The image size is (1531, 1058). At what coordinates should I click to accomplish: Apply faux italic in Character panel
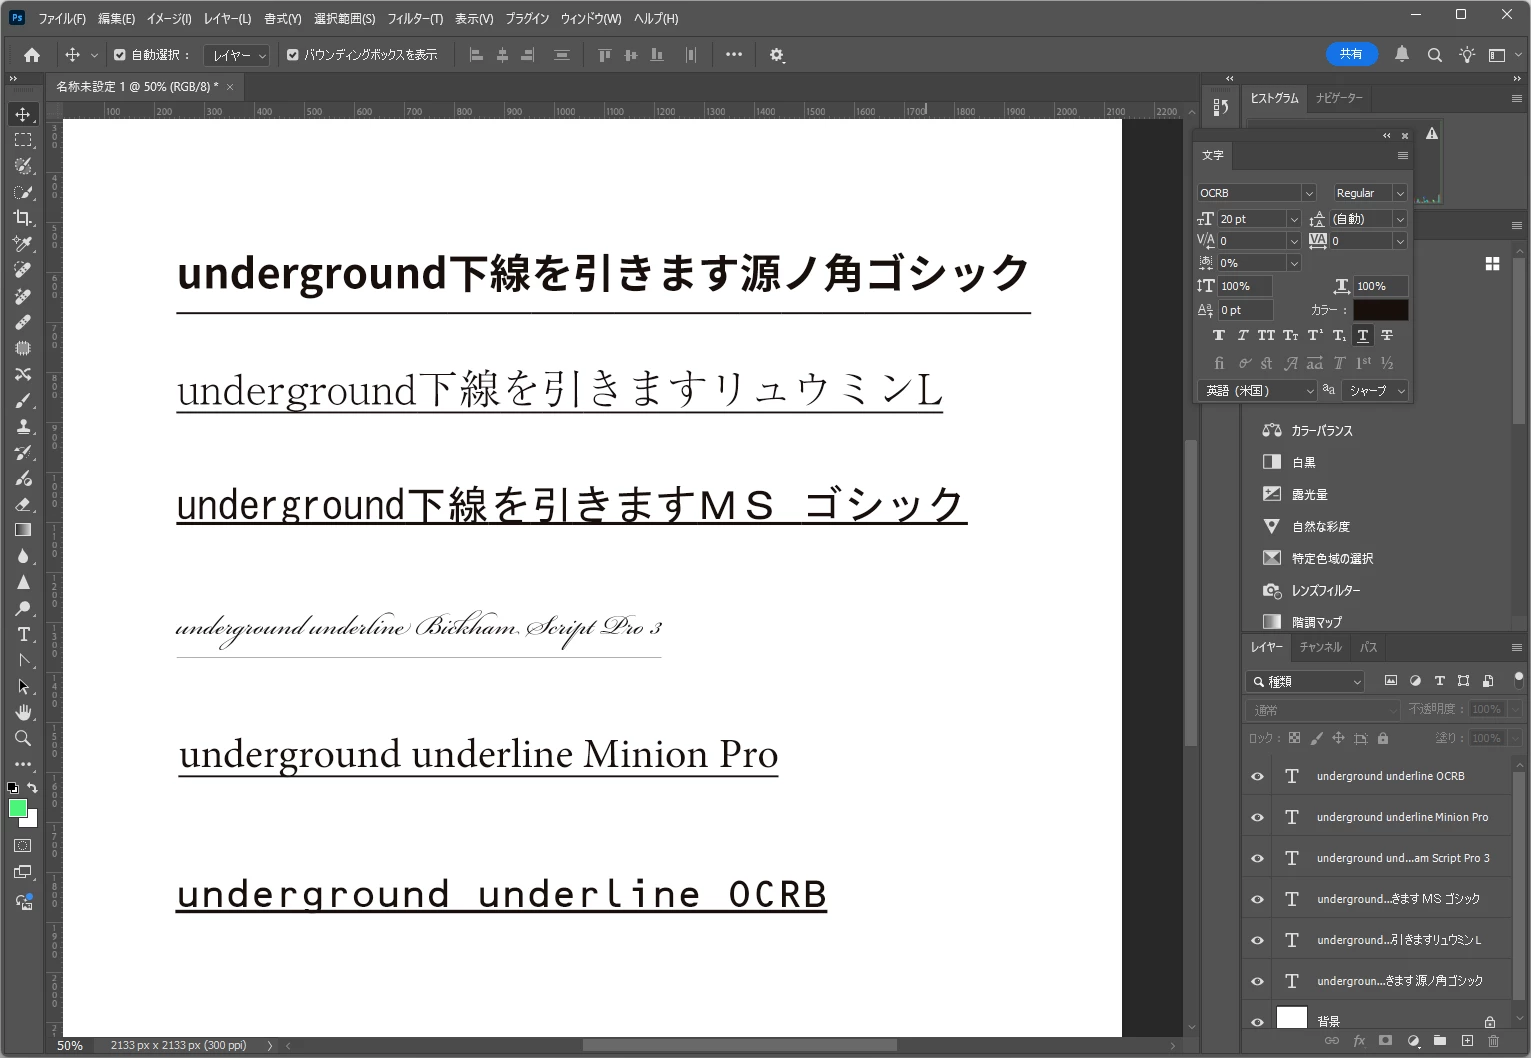[x=1243, y=335]
